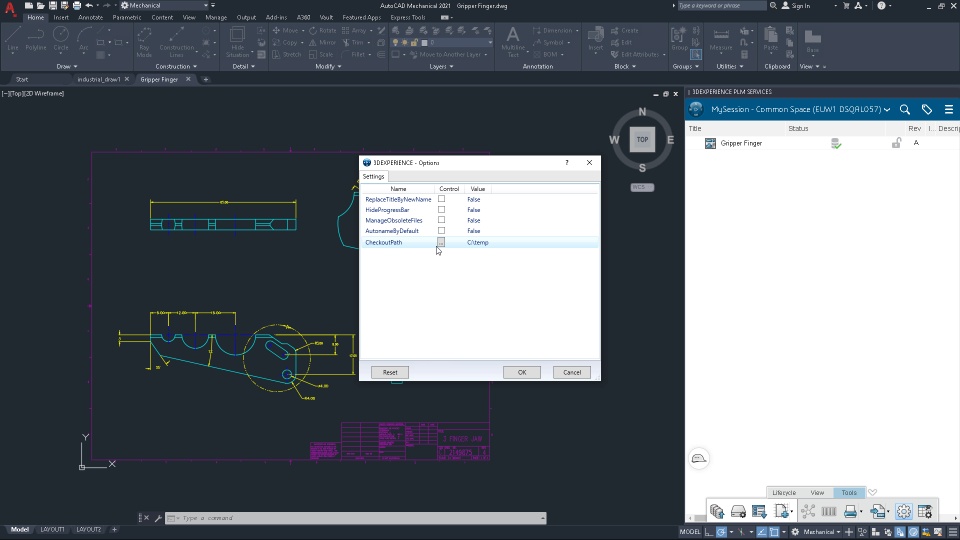Click the AutoCAD application logo button
Screen dimensions: 960x540
click(x=10, y=11)
